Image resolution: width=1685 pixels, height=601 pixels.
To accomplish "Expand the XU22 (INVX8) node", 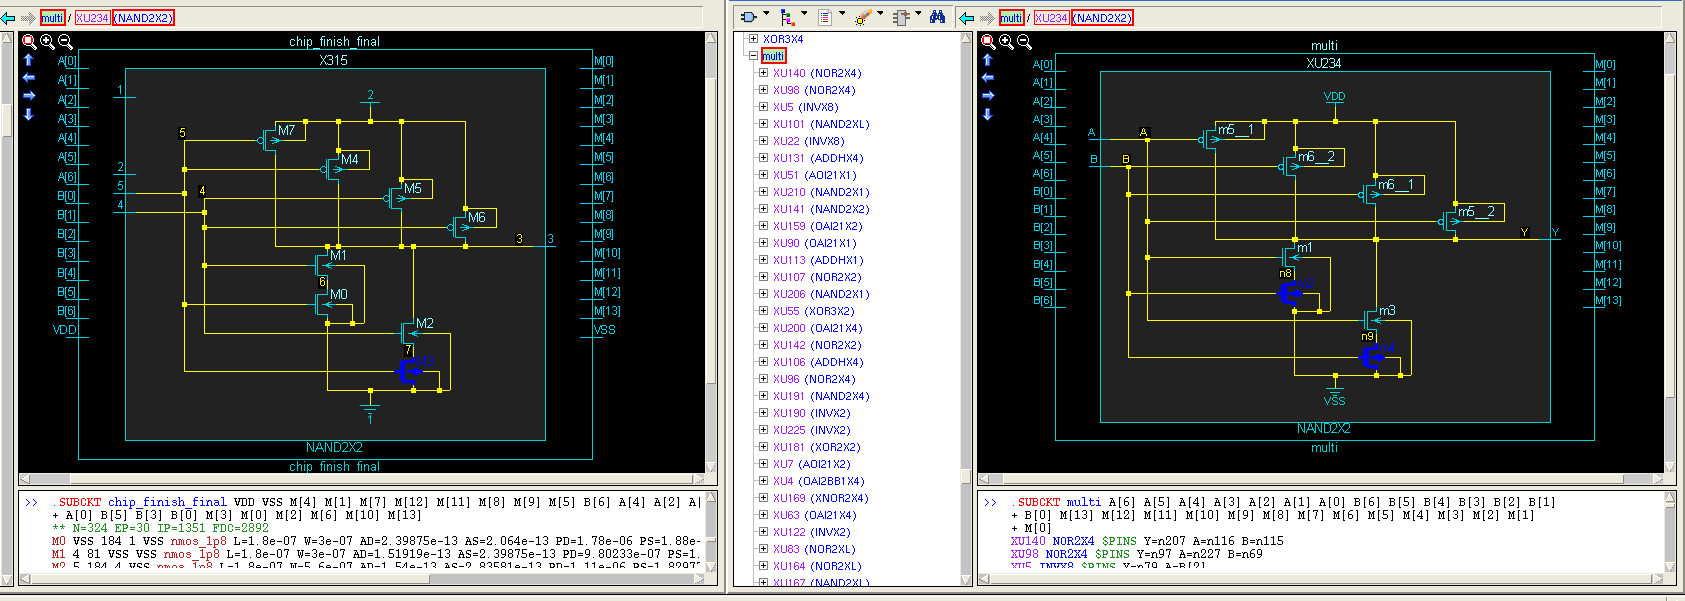I will tap(763, 141).
